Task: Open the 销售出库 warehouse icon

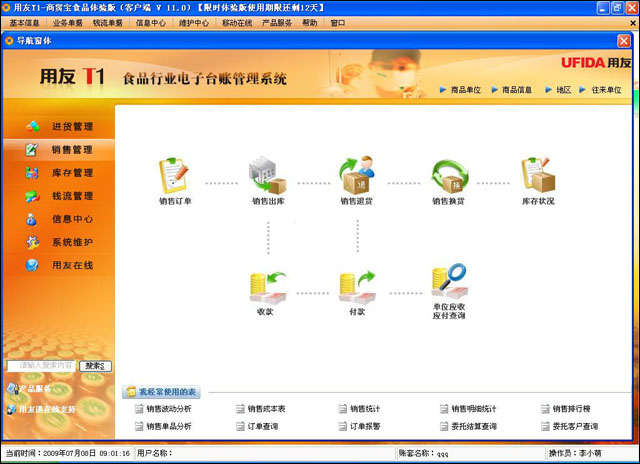Action: [268, 176]
